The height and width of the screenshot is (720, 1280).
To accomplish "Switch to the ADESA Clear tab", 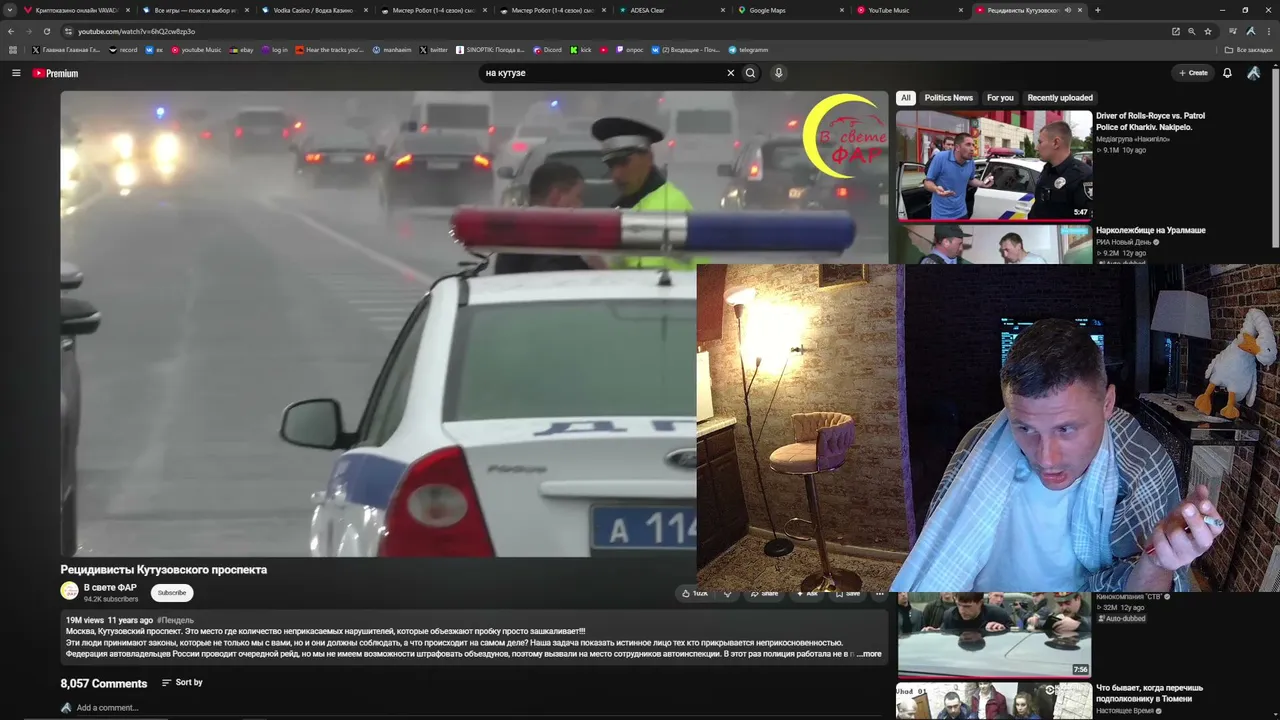I will coord(670,10).
